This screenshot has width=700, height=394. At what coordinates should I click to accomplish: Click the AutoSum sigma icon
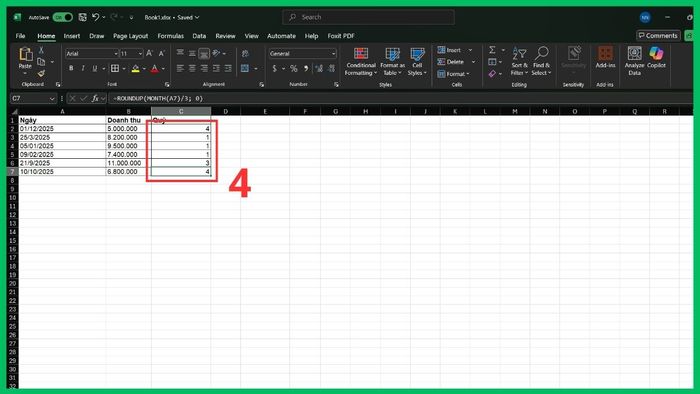492,50
